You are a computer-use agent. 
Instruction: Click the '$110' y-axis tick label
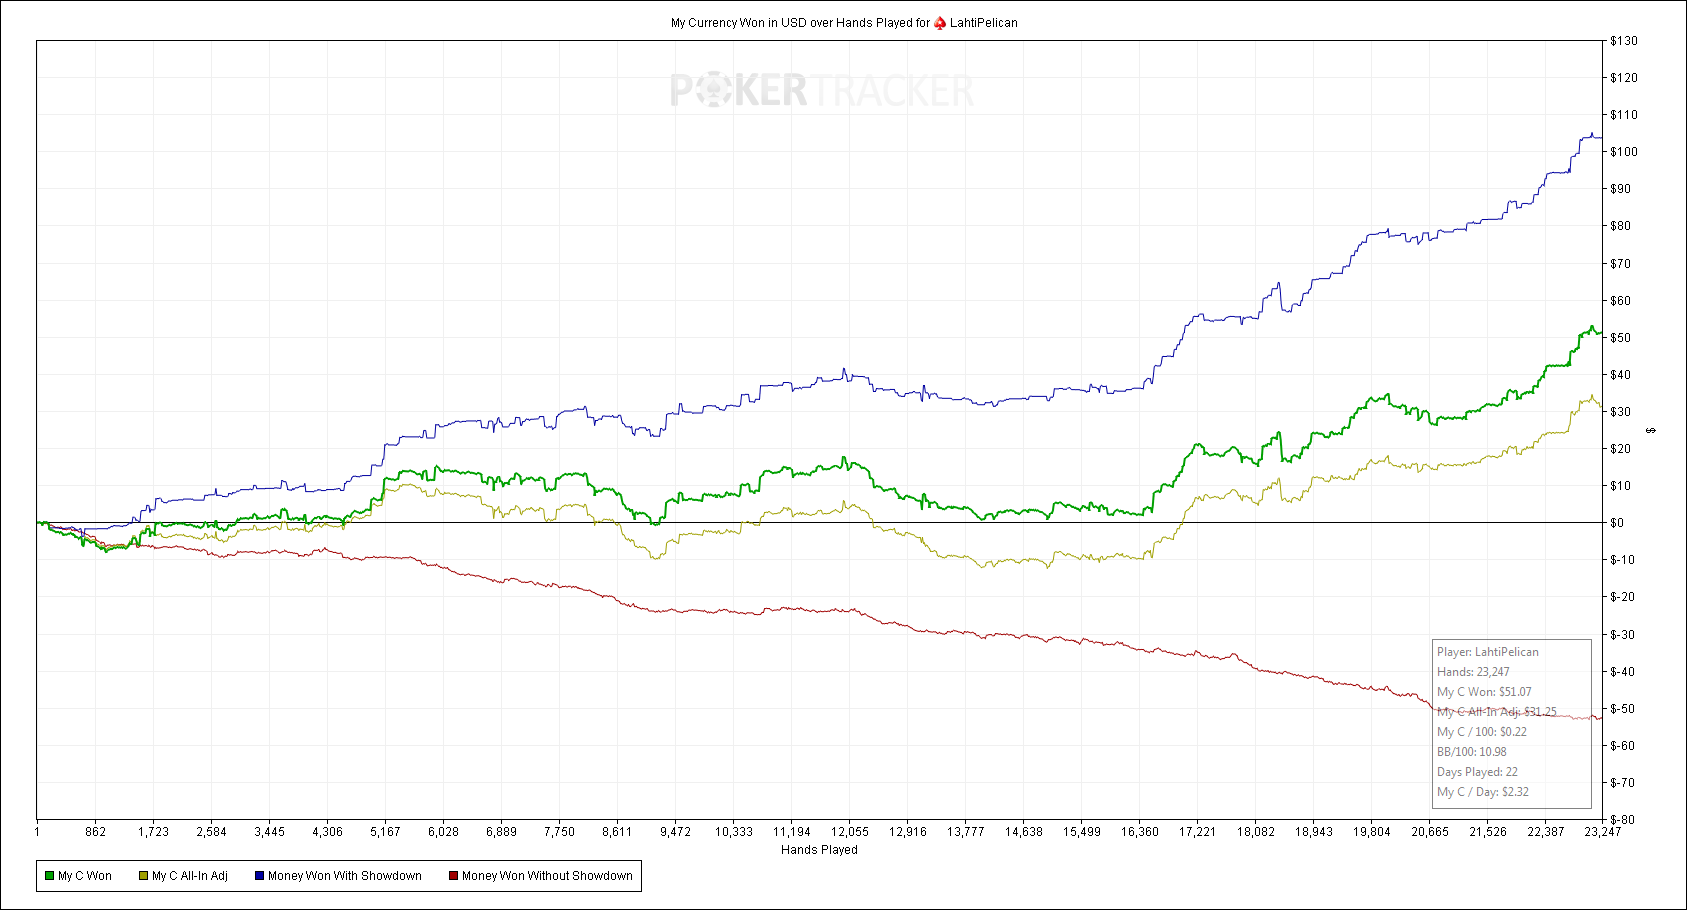click(x=1624, y=115)
